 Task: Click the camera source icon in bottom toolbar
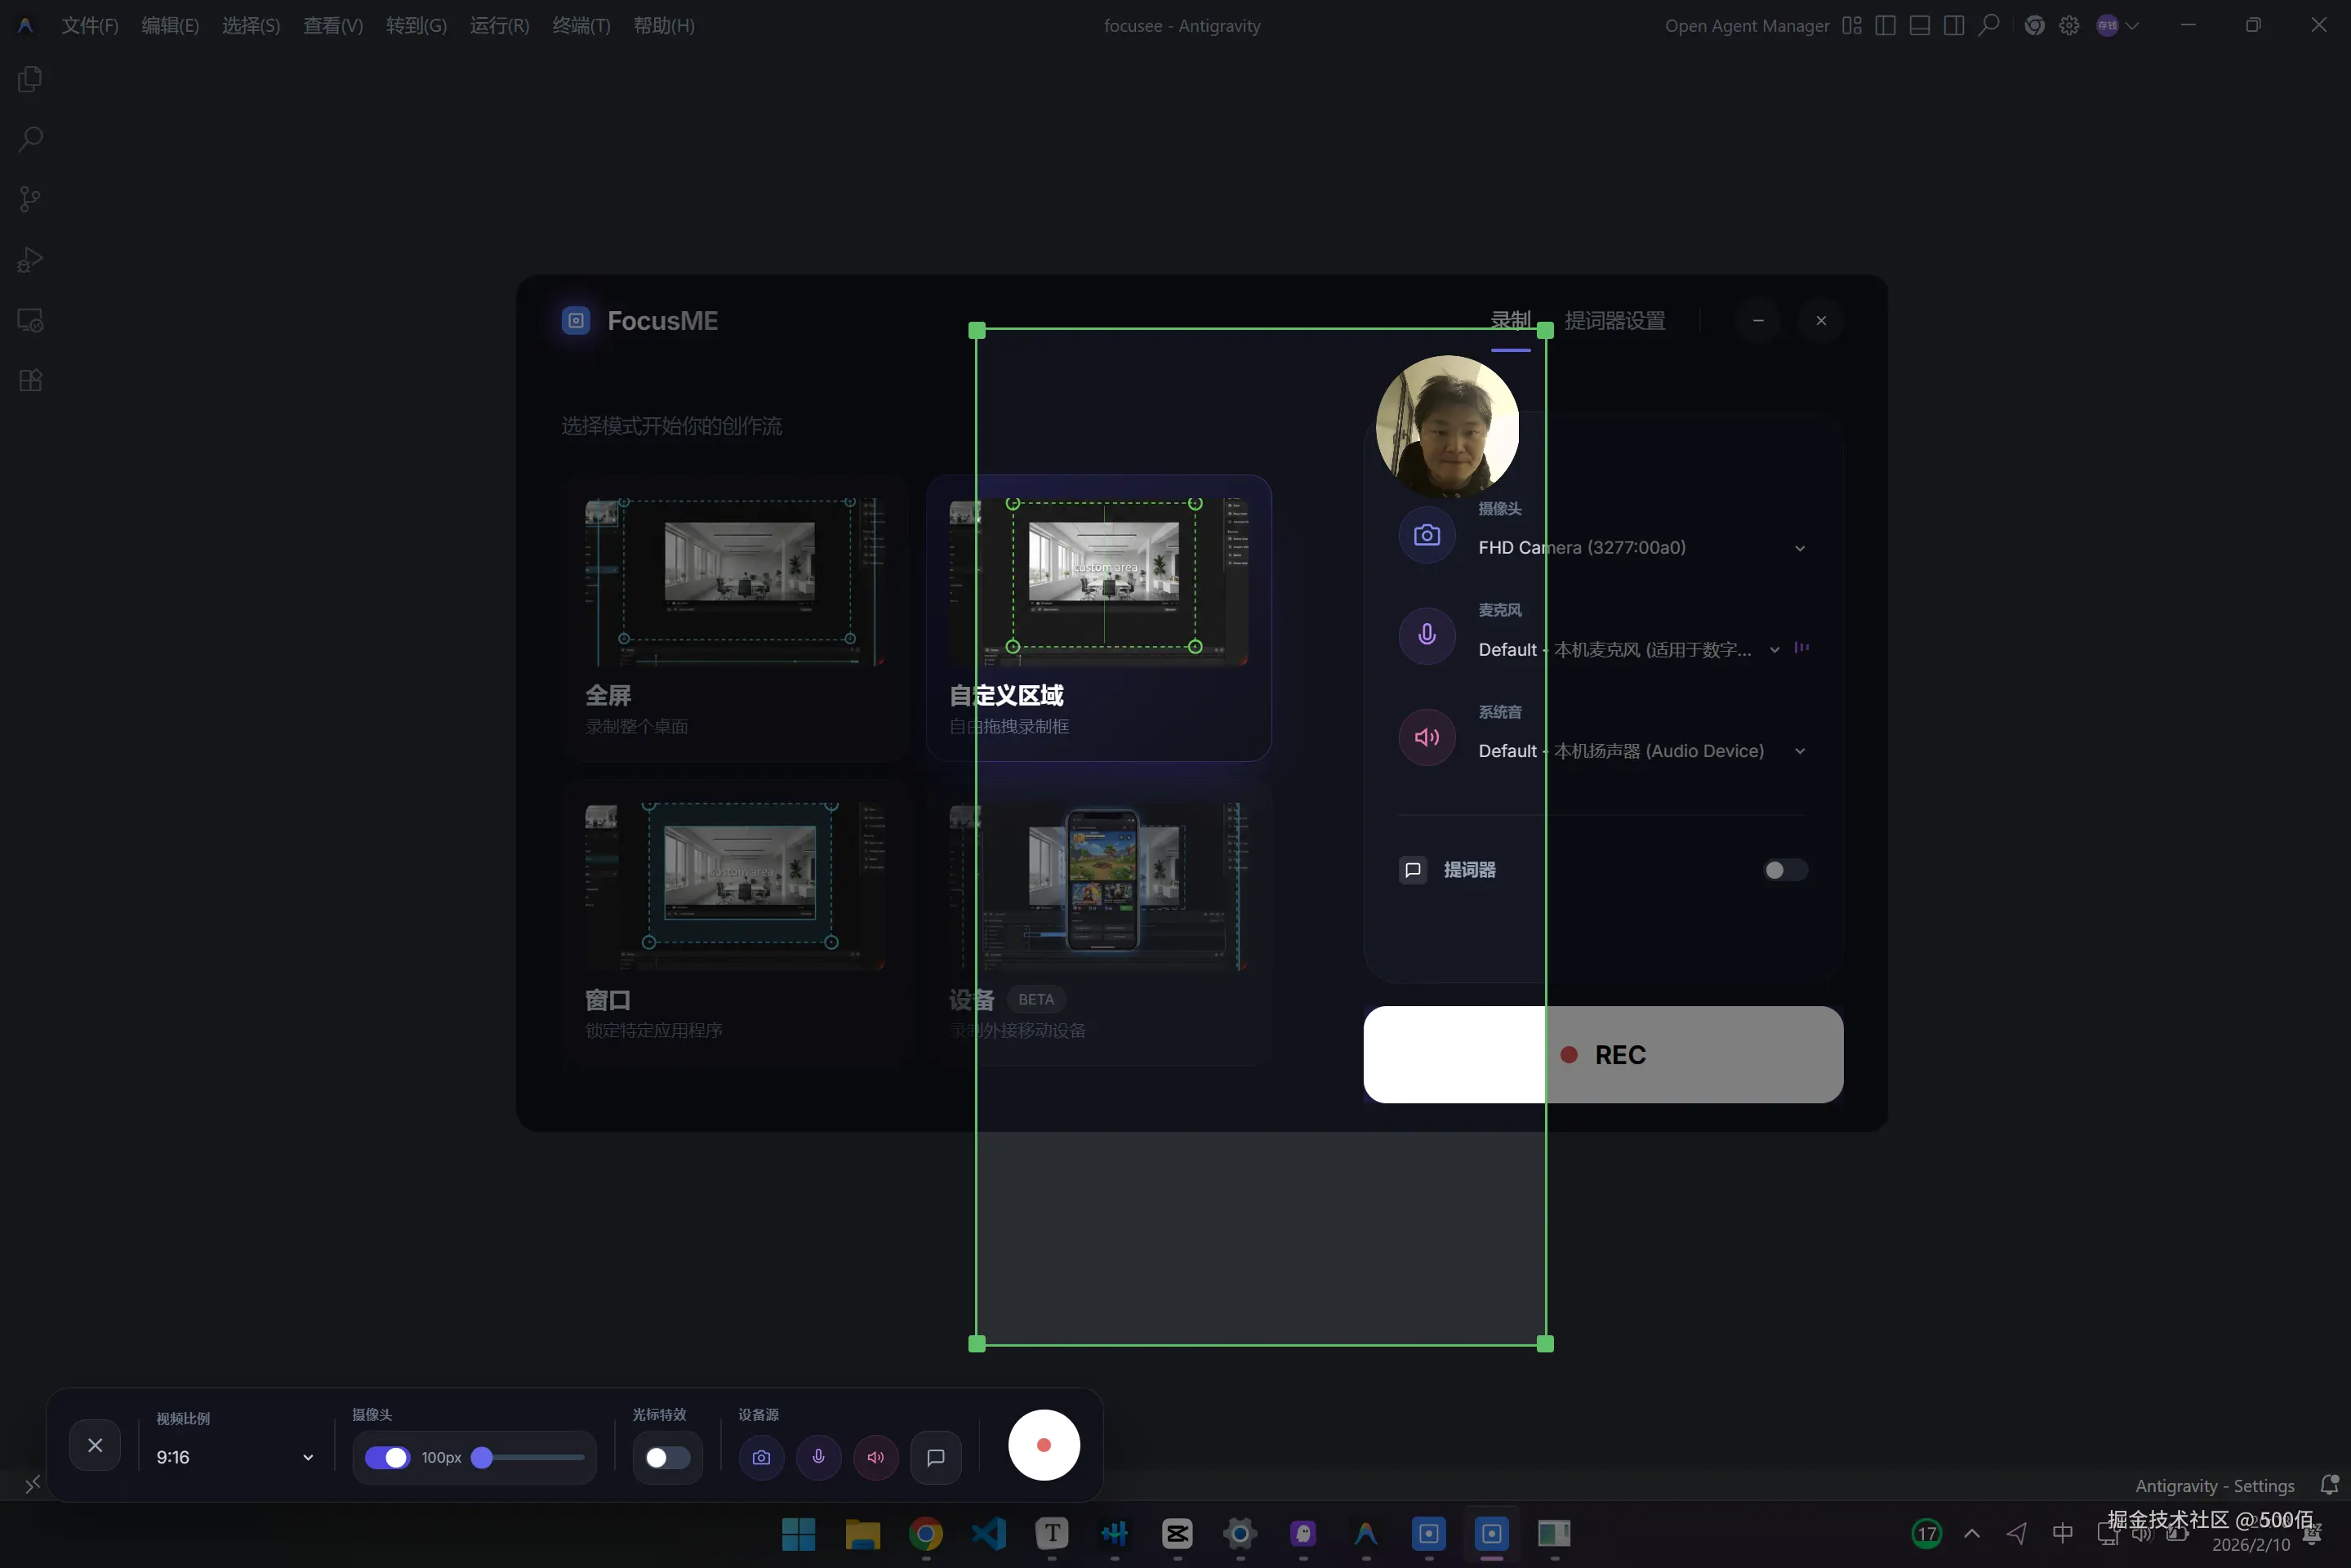[x=761, y=1457]
